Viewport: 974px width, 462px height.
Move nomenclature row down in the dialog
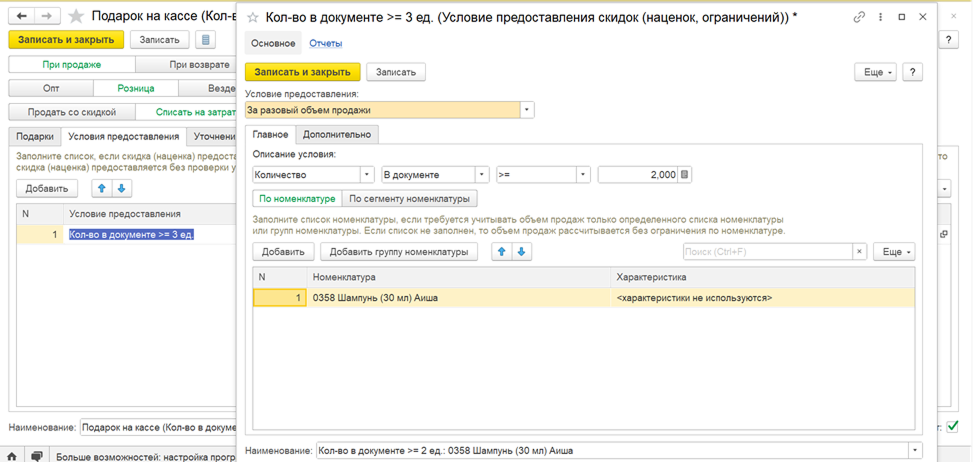(x=522, y=252)
